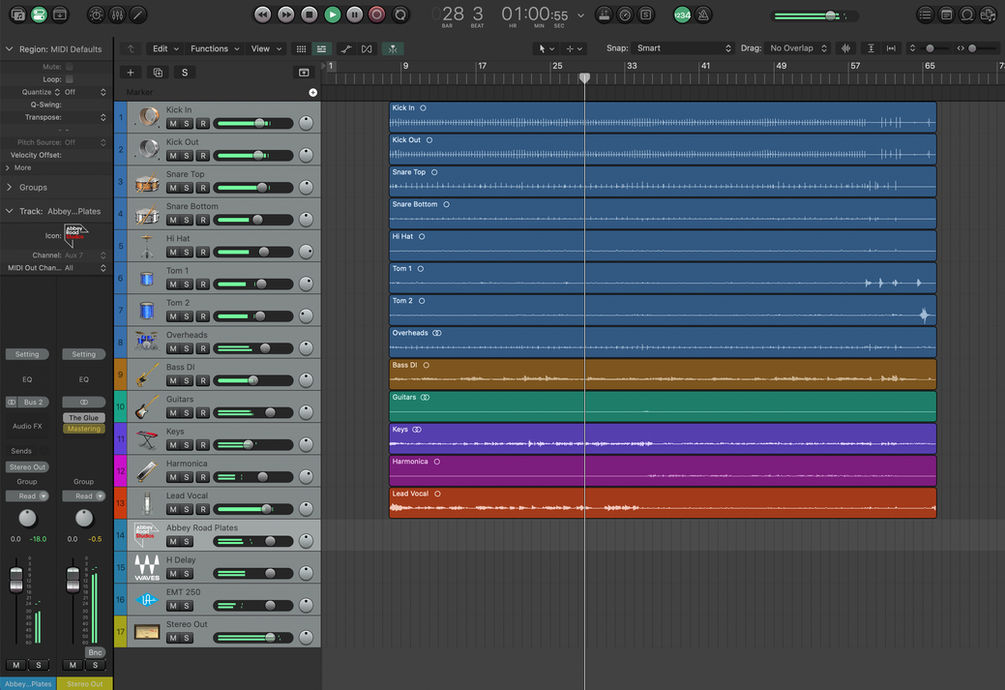Click the Bnc button on Stereo Out strip

click(96, 652)
